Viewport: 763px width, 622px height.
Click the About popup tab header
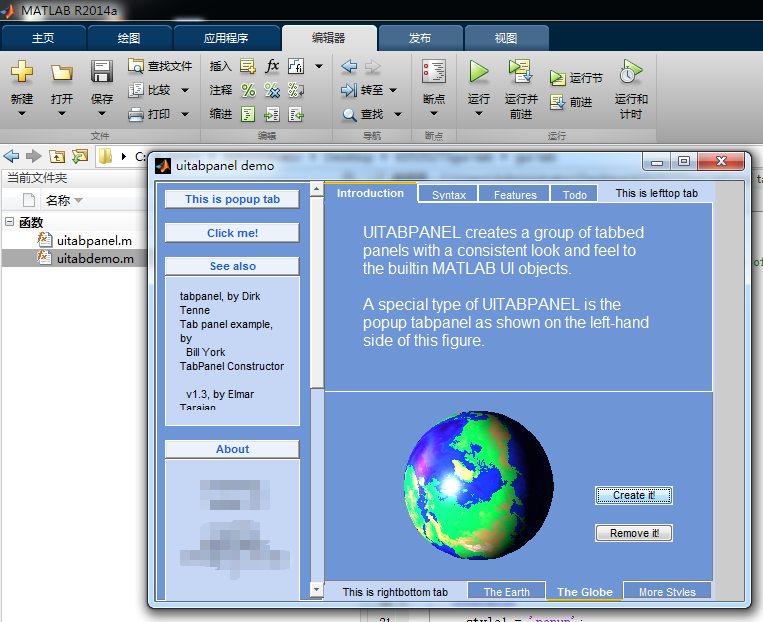tap(232, 449)
